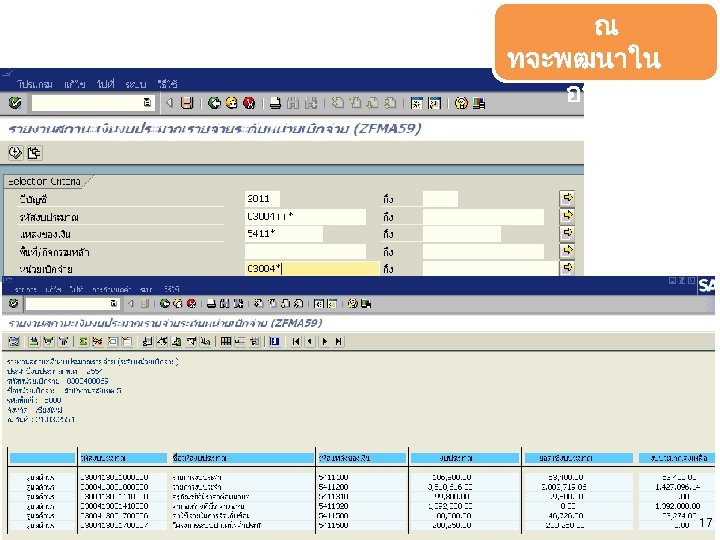
Task: Click empty main activity area 'from' field
Action: (x=305, y=252)
